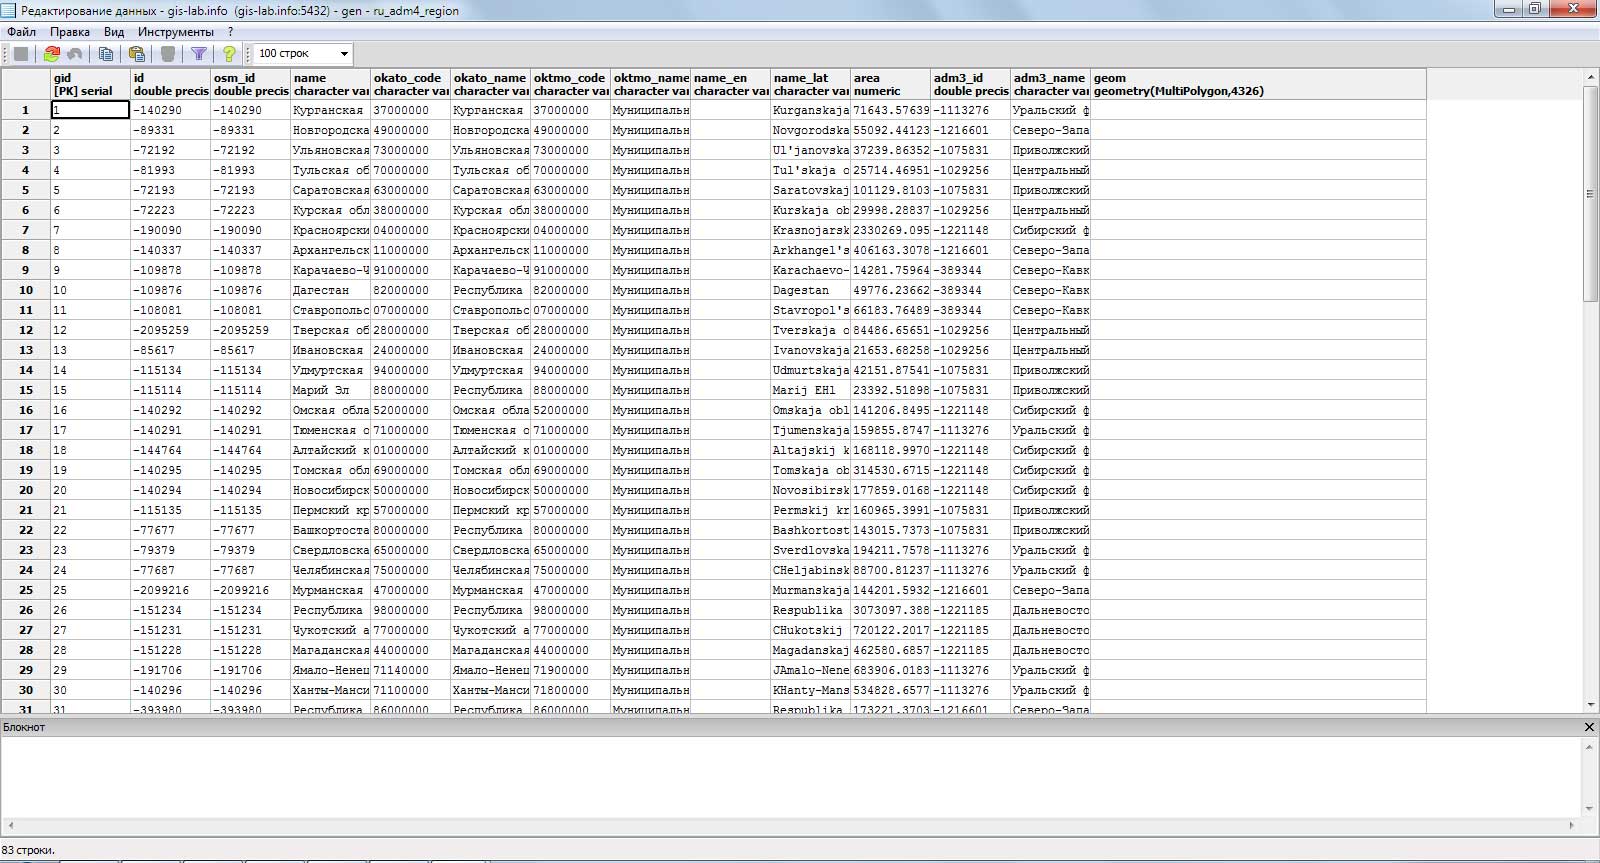Click the yellow help question icon
Screen dimensions: 1600x863
229,54
